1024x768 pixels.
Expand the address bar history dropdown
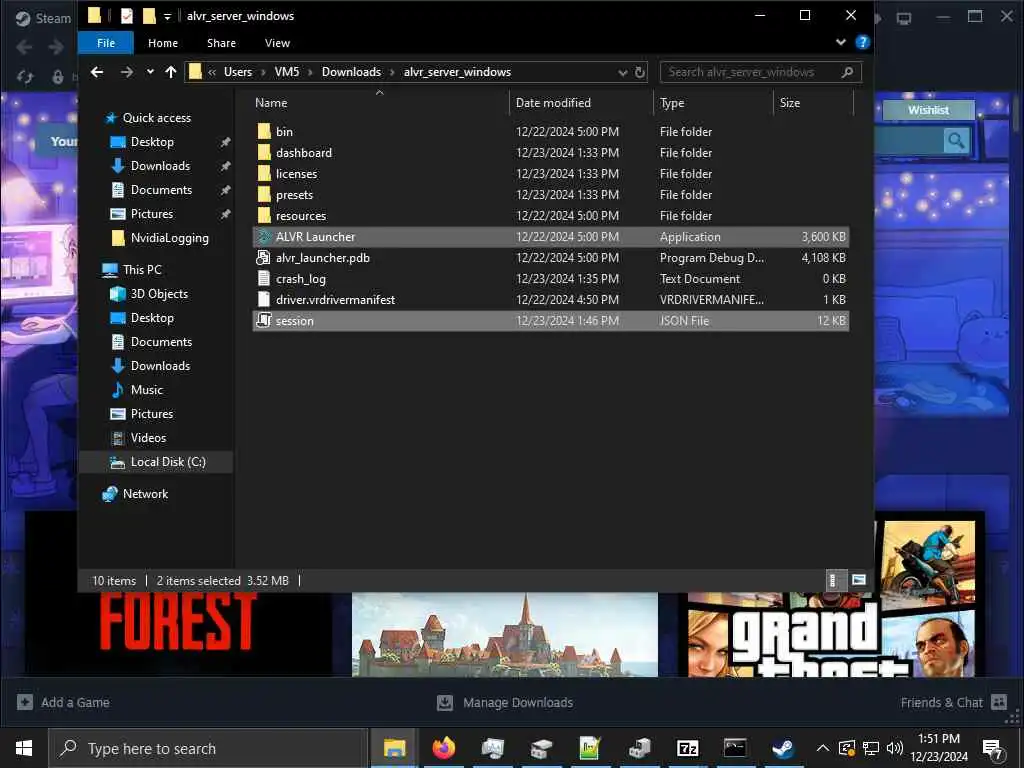point(622,72)
